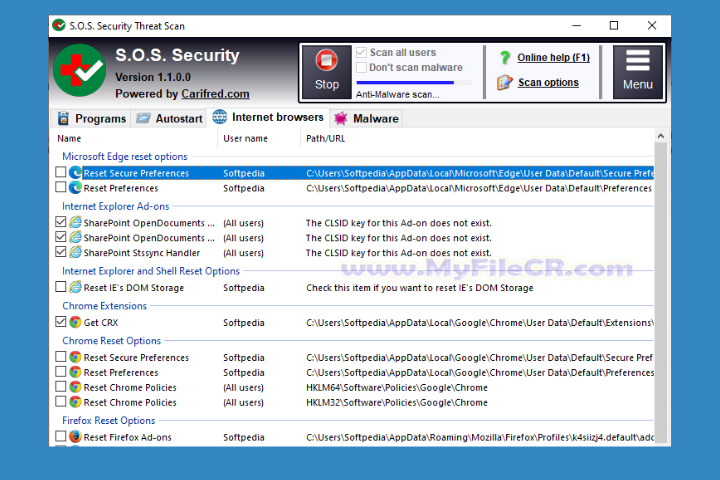Viewport: 720px width, 480px height.
Task: Check the Reset Firefox Ad-ons checkbox
Action: [61, 436]
